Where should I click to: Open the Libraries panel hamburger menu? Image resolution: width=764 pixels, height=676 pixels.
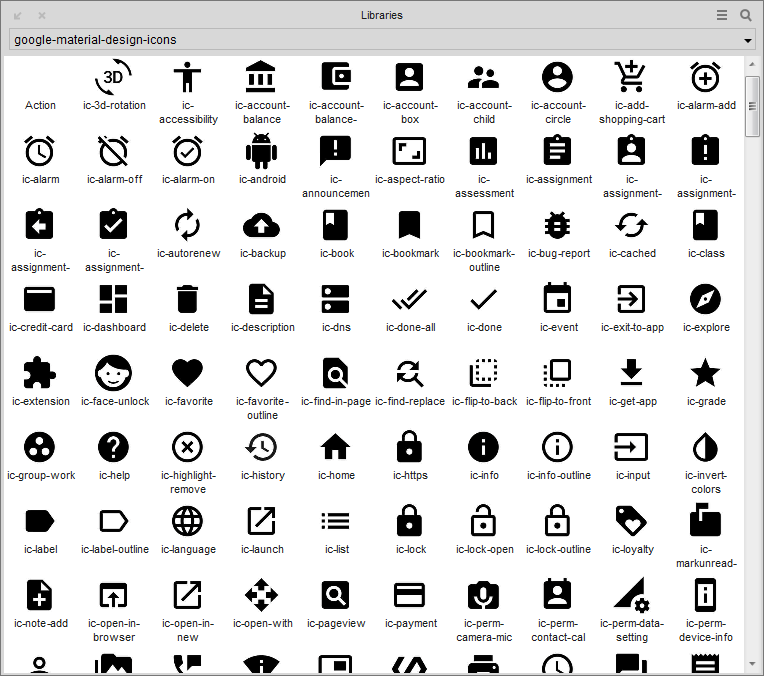coord(722,15)
